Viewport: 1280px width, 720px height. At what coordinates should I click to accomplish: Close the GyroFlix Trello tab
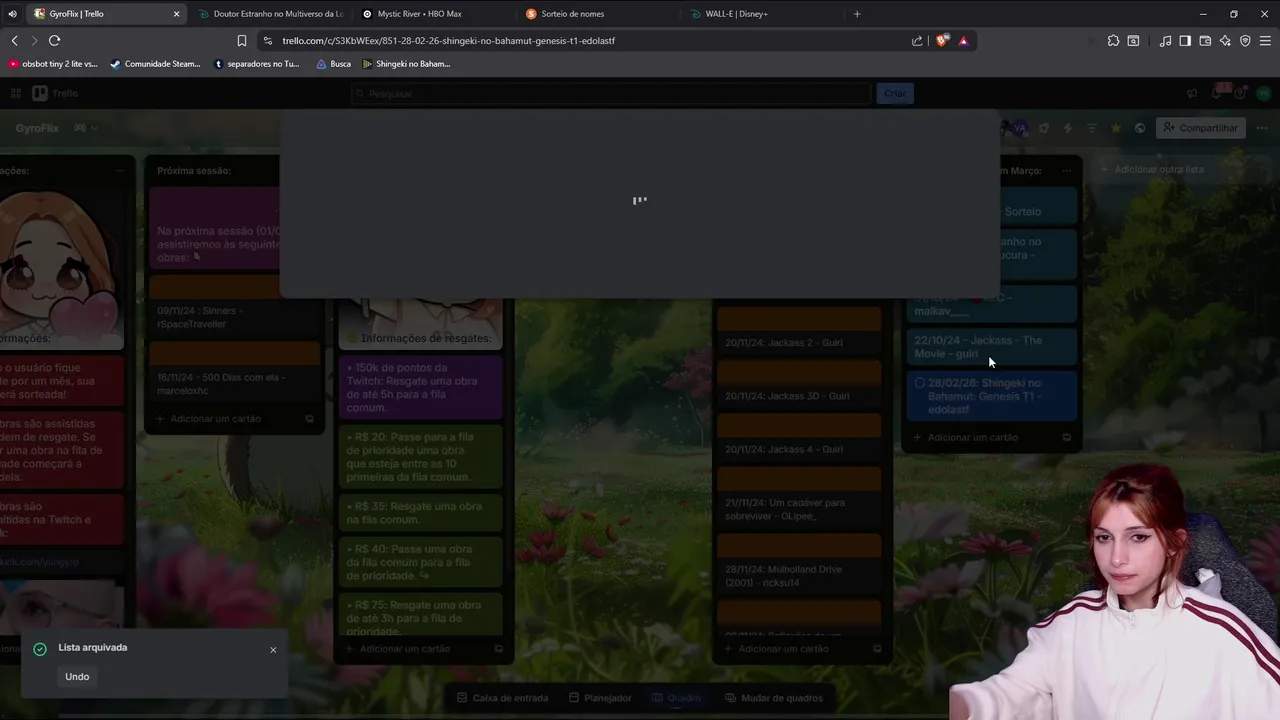(x=177, y=14)
